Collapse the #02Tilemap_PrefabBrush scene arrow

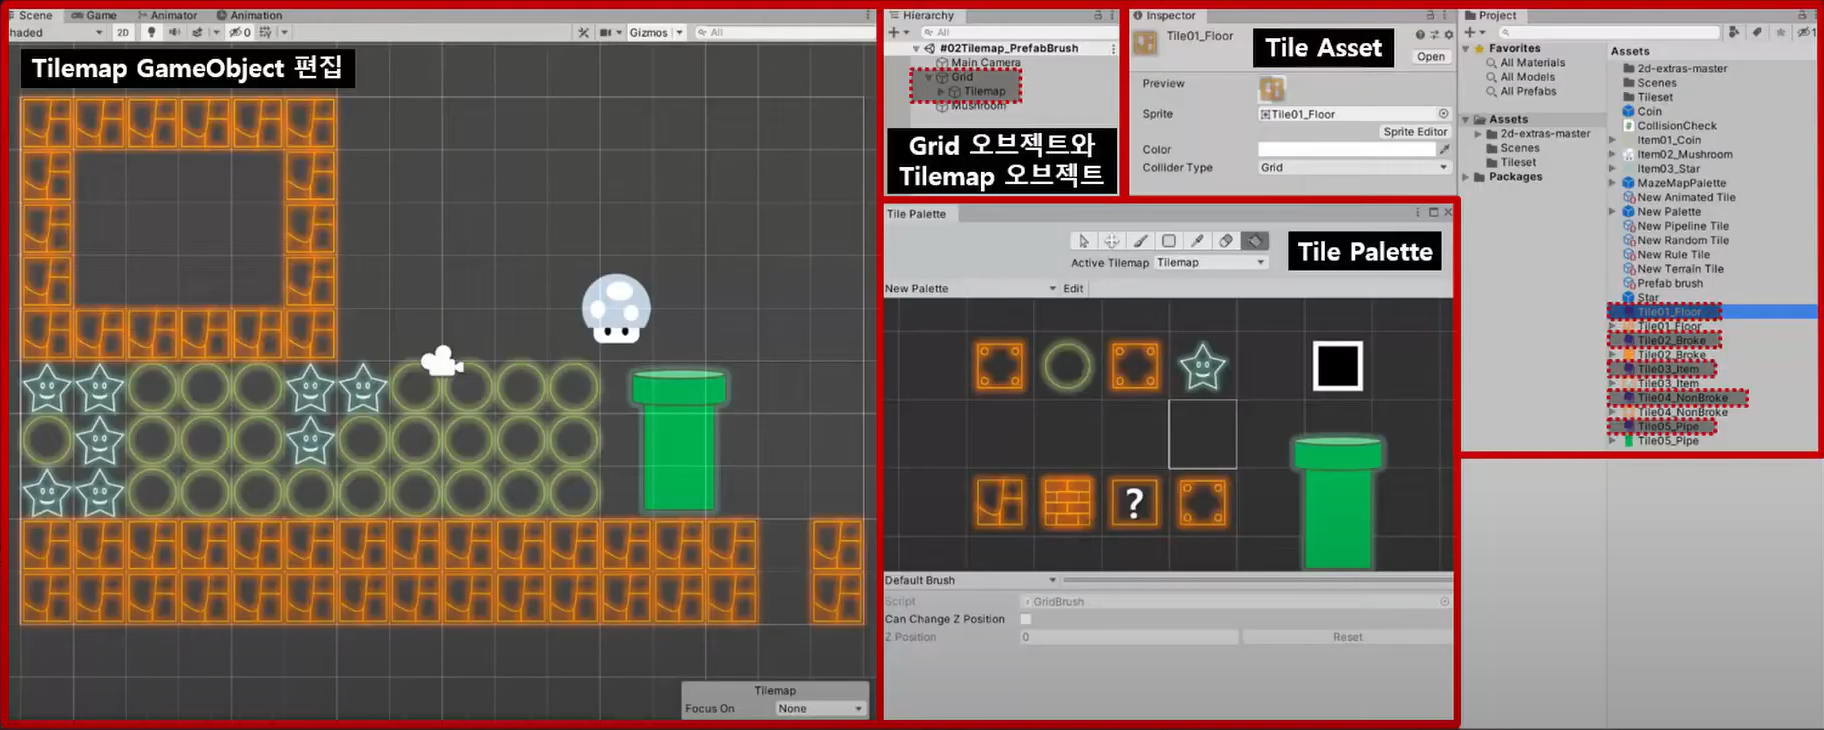916,48
